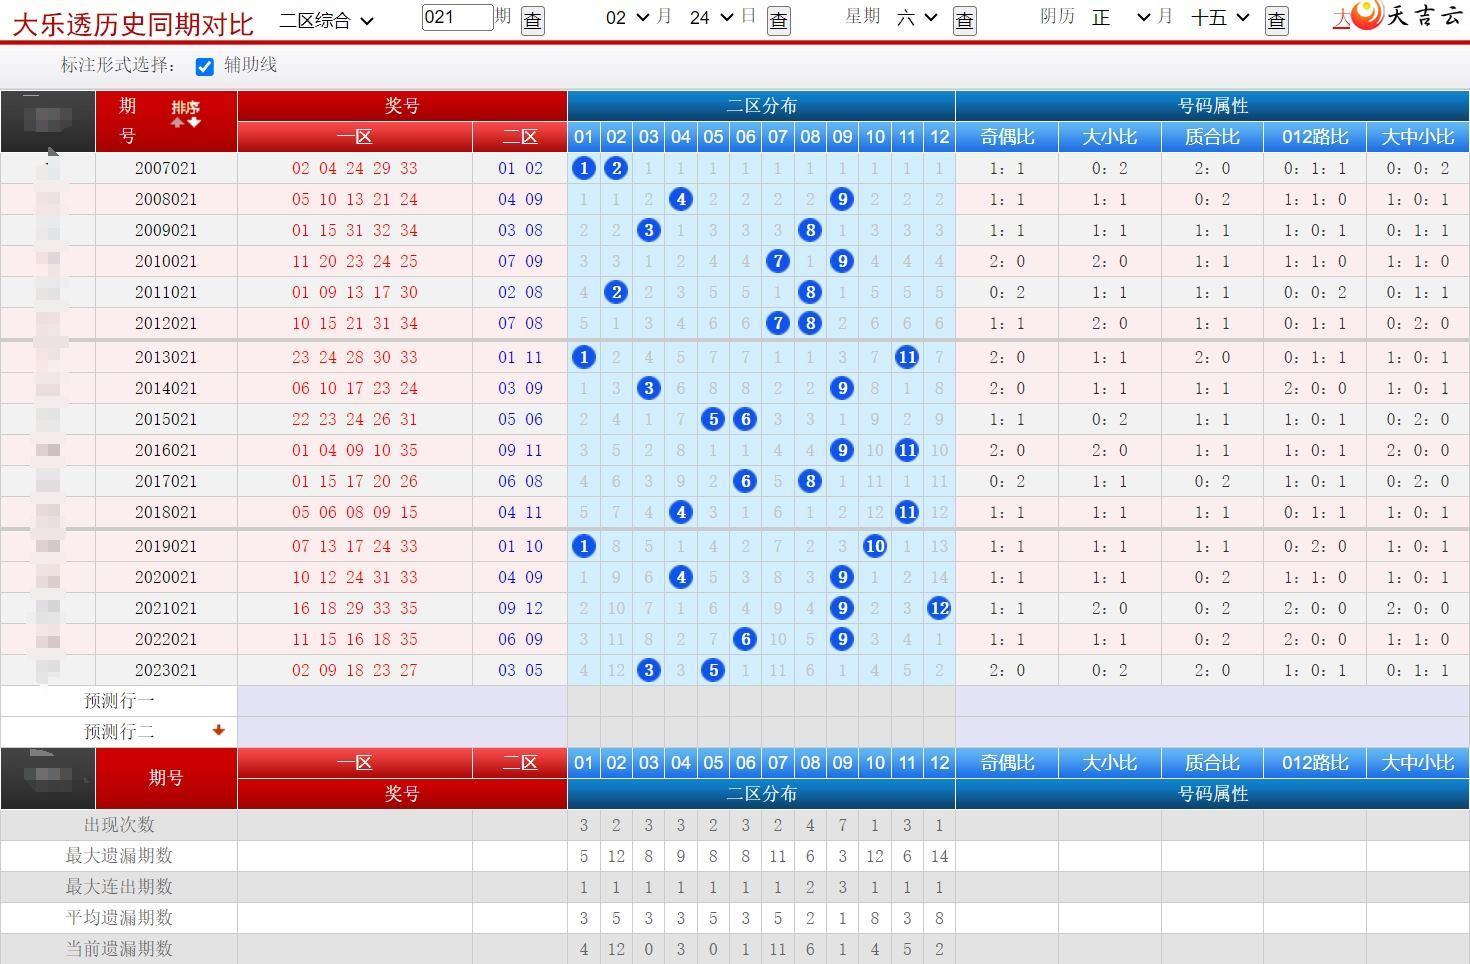Image resolution: width=1470 pixels, height=964 pixels.
Task: Open the 二区综合 dropdown
Action: 326,19
